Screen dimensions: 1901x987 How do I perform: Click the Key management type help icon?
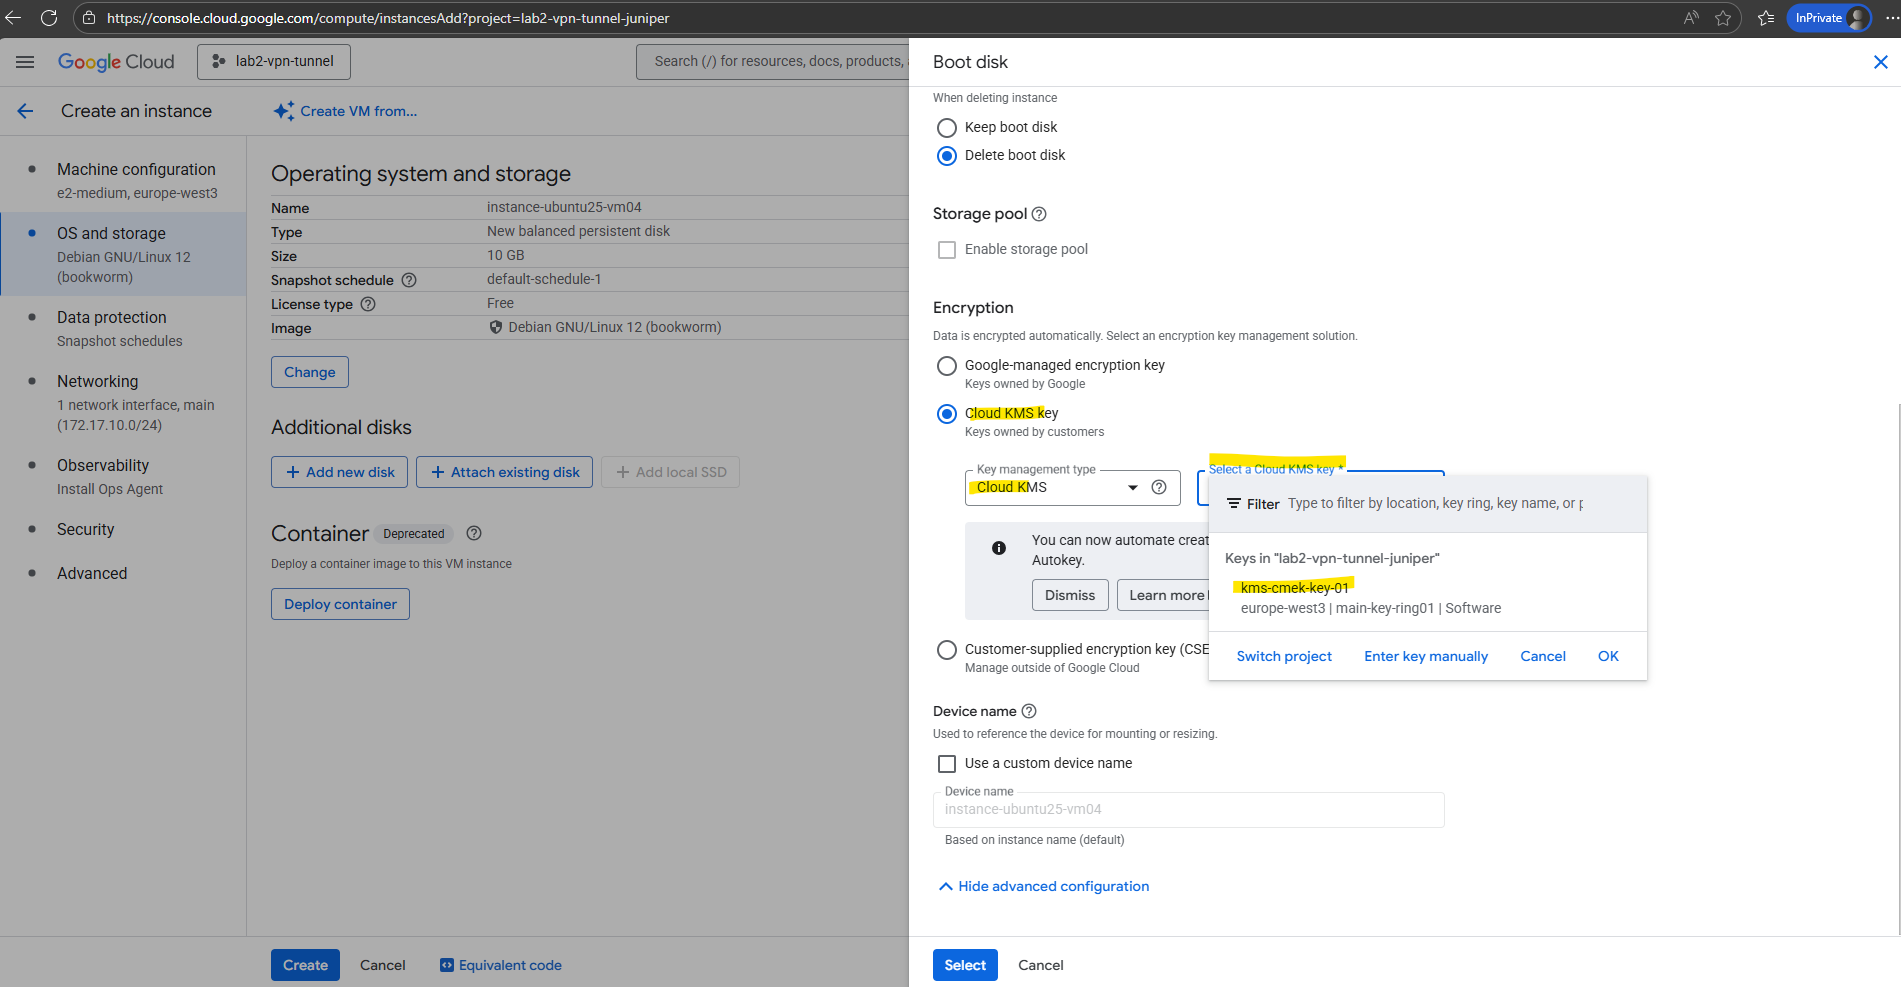pos(1159,487)
